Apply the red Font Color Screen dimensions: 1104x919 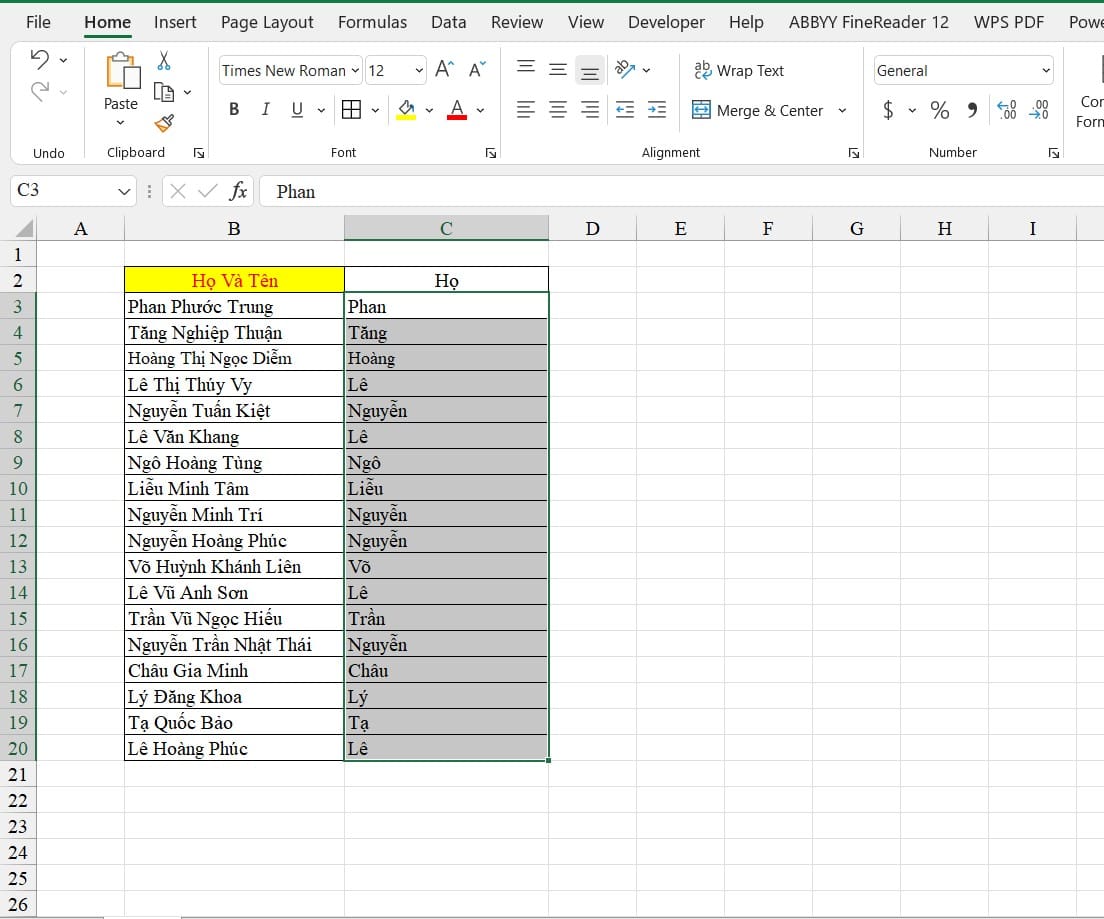click(457, 109)
